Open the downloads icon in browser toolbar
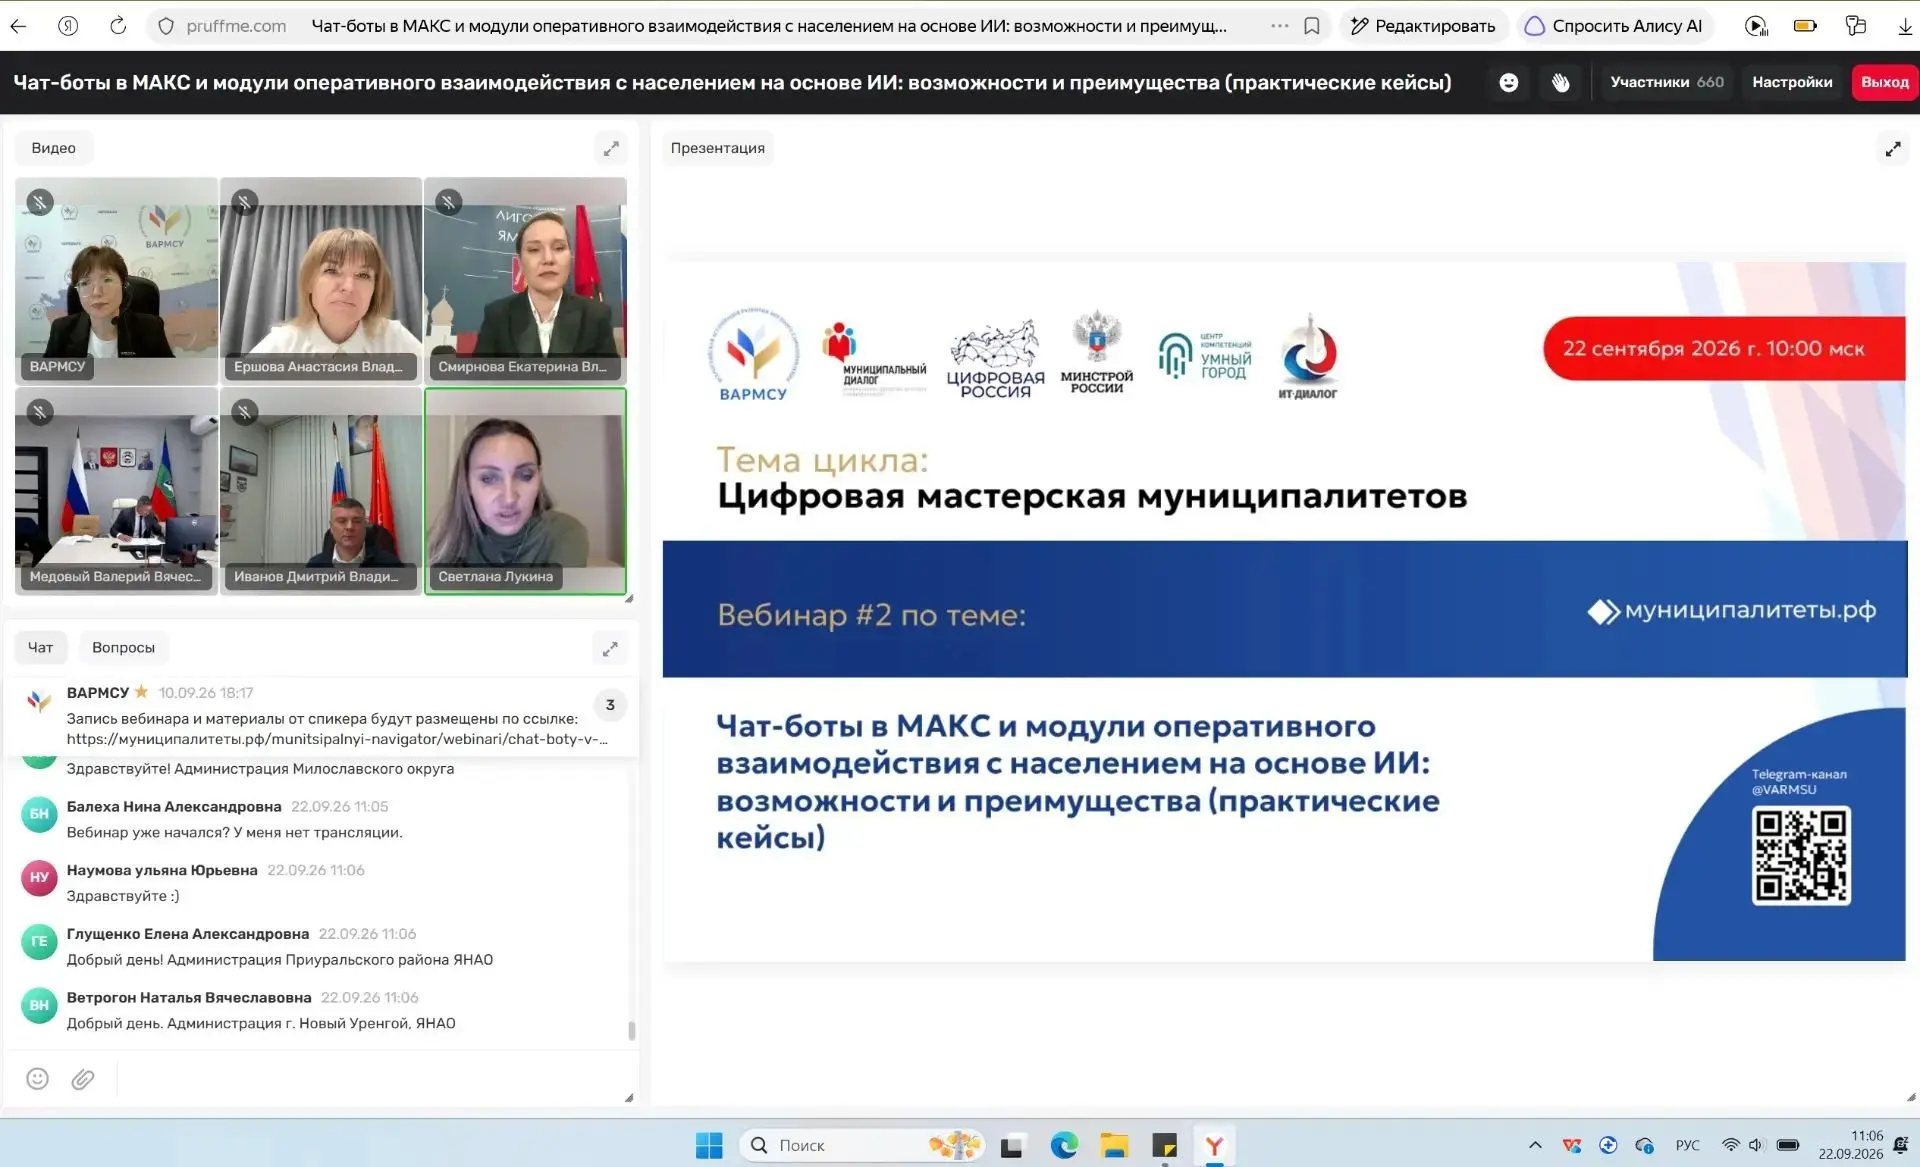The width and height of the screenshot is (1920, 1167). coord(1904,26)
